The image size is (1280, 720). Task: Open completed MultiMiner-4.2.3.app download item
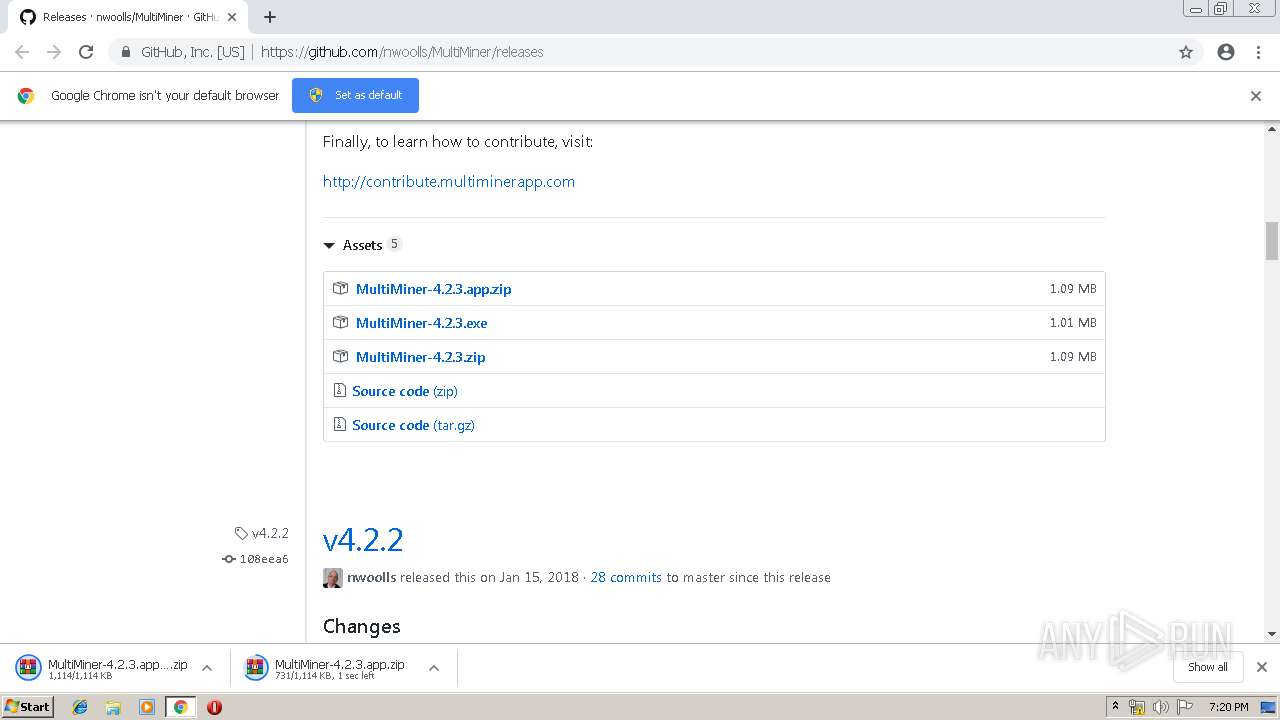click(x=102, y=668)
